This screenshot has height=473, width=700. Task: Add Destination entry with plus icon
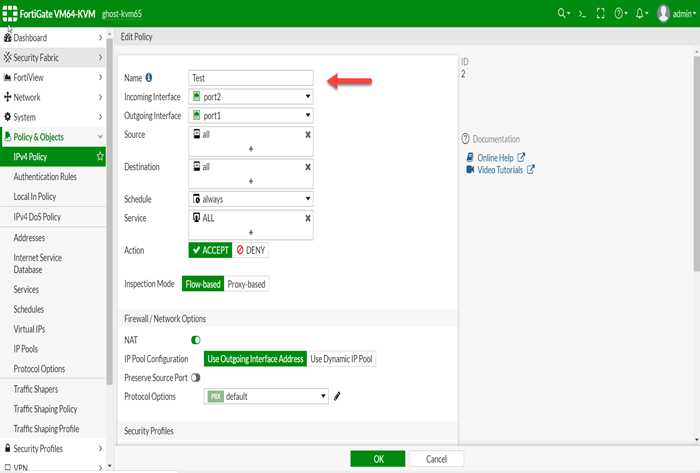point(250,180)
